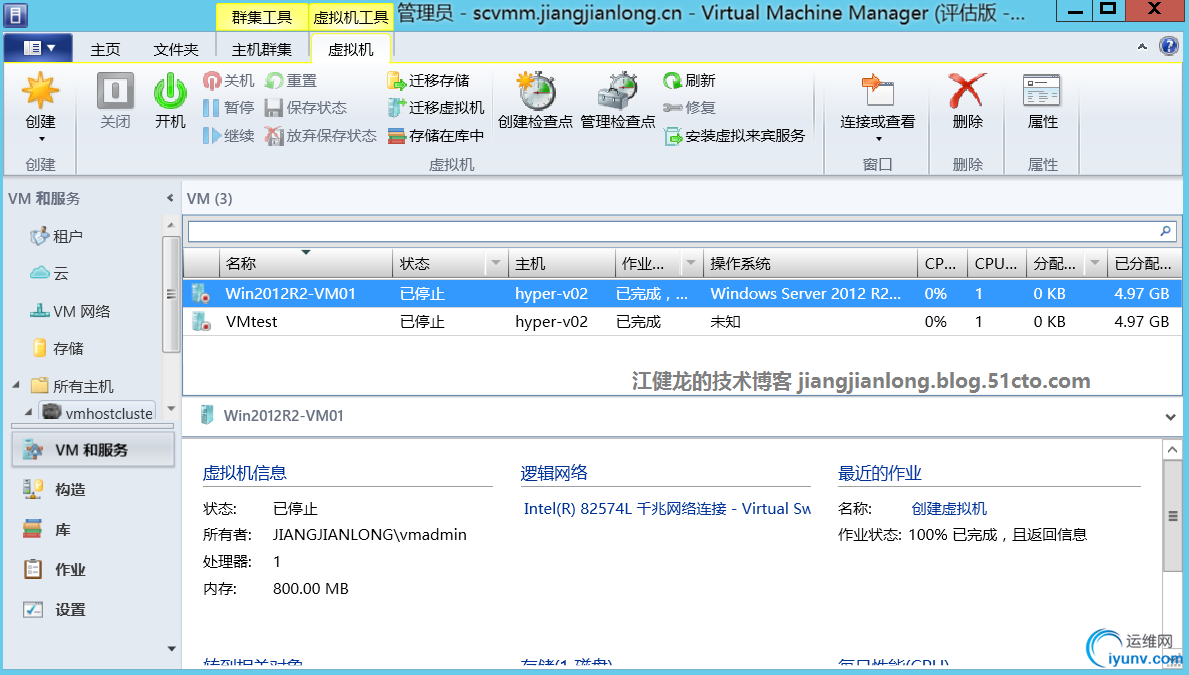Open navigation pane overflow arrow at bottom
The image size is (1189, 675).
tap(171, 648)
